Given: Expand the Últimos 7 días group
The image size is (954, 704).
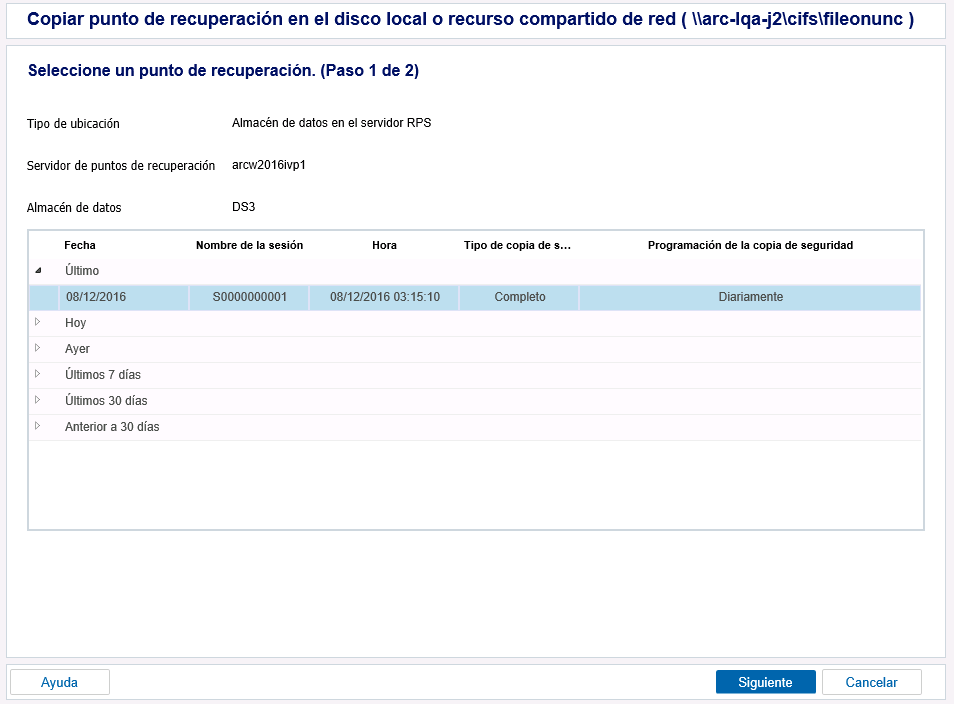Looking at the screenshot, I should tap(38, 374).
